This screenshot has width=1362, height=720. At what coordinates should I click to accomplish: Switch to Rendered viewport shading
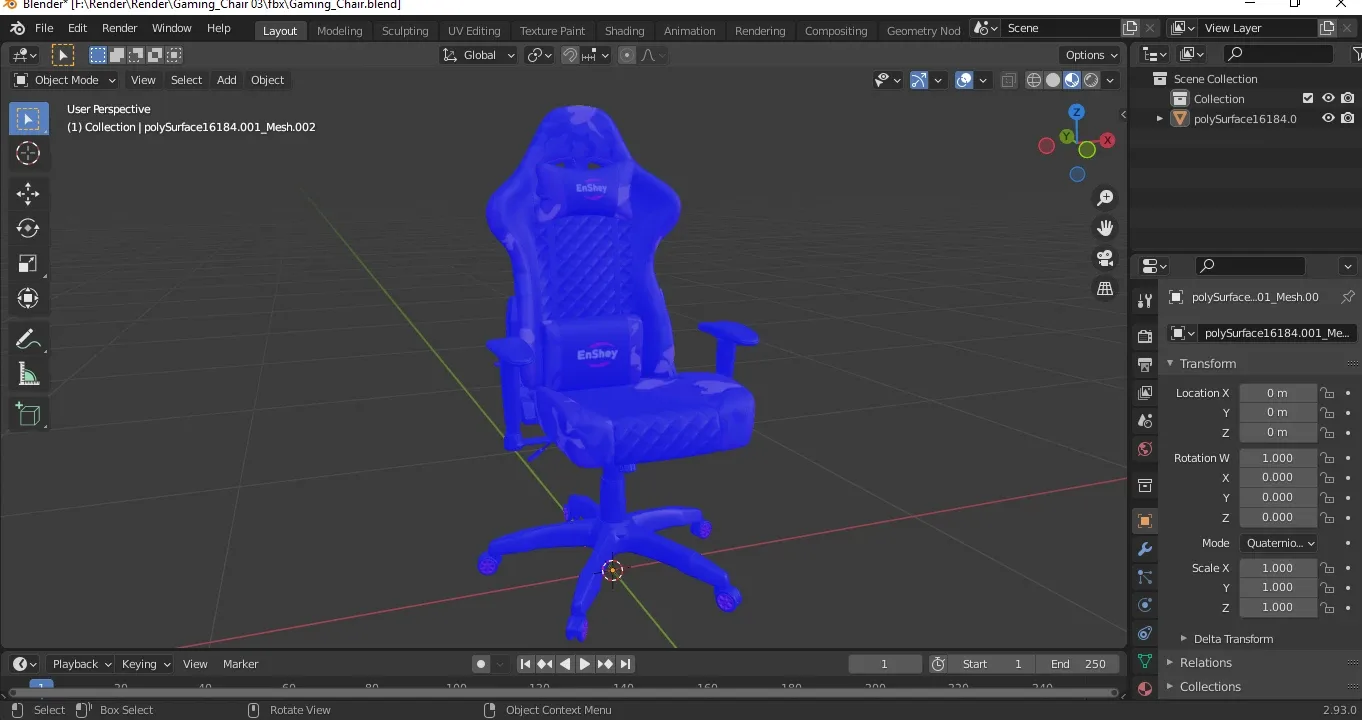pyautogui.click(x=1091, y=80)
